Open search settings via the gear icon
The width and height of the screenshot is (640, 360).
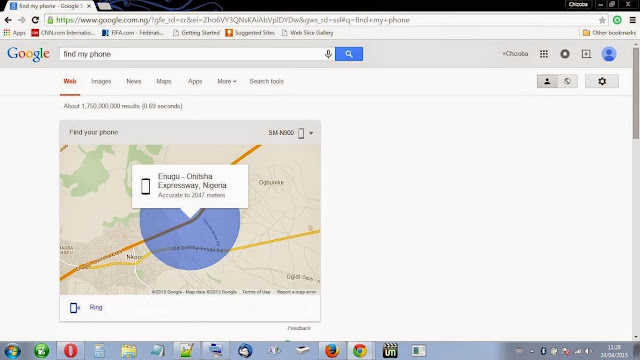click(x=602, y=81)
